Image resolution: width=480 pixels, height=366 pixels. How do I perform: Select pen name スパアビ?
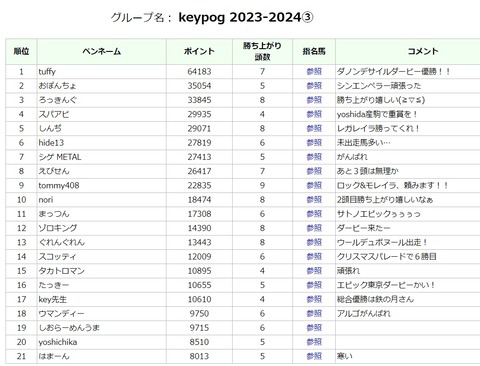(54, 114)
